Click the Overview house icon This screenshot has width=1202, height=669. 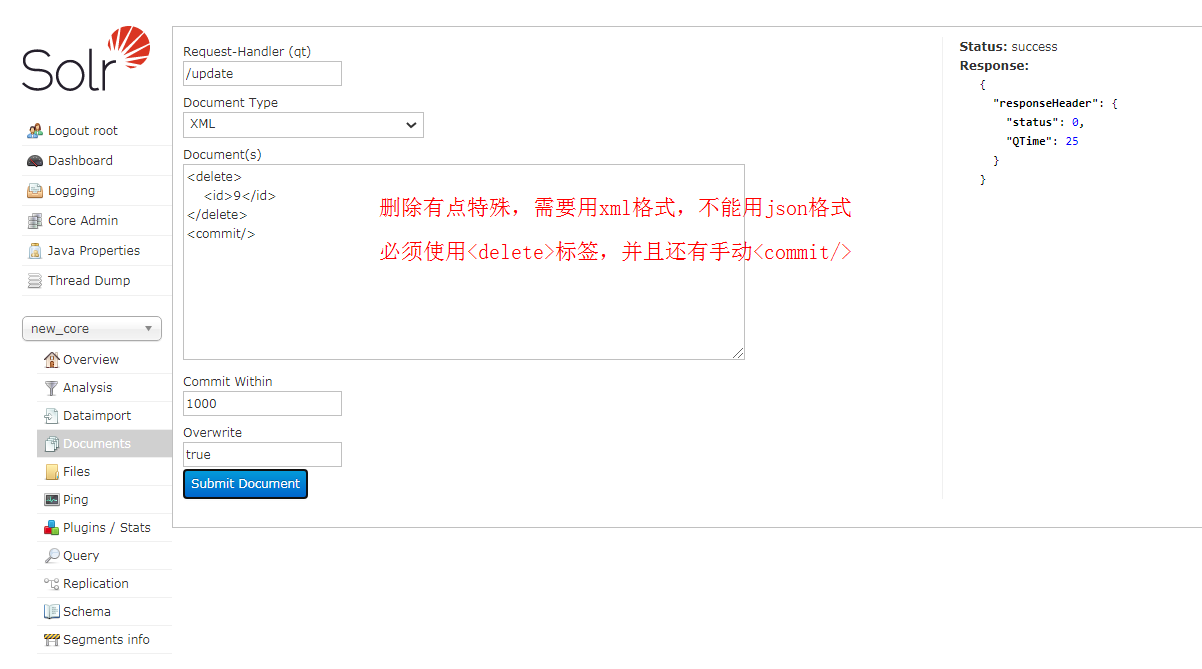(52, 360)
